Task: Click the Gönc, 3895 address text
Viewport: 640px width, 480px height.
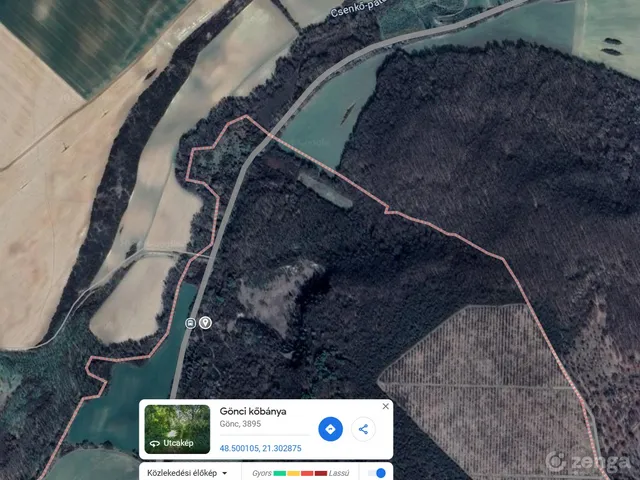Action: [x=240, y=424]
